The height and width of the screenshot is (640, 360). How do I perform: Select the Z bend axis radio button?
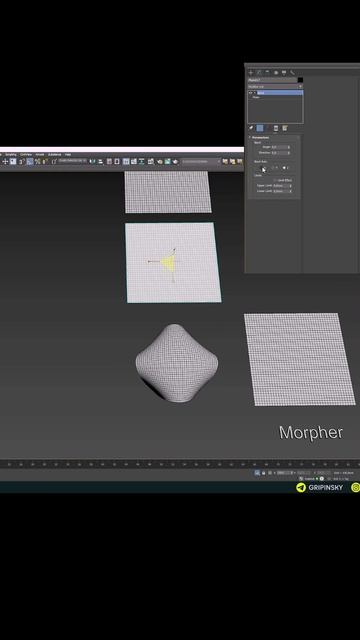click(x=284, y=168)
